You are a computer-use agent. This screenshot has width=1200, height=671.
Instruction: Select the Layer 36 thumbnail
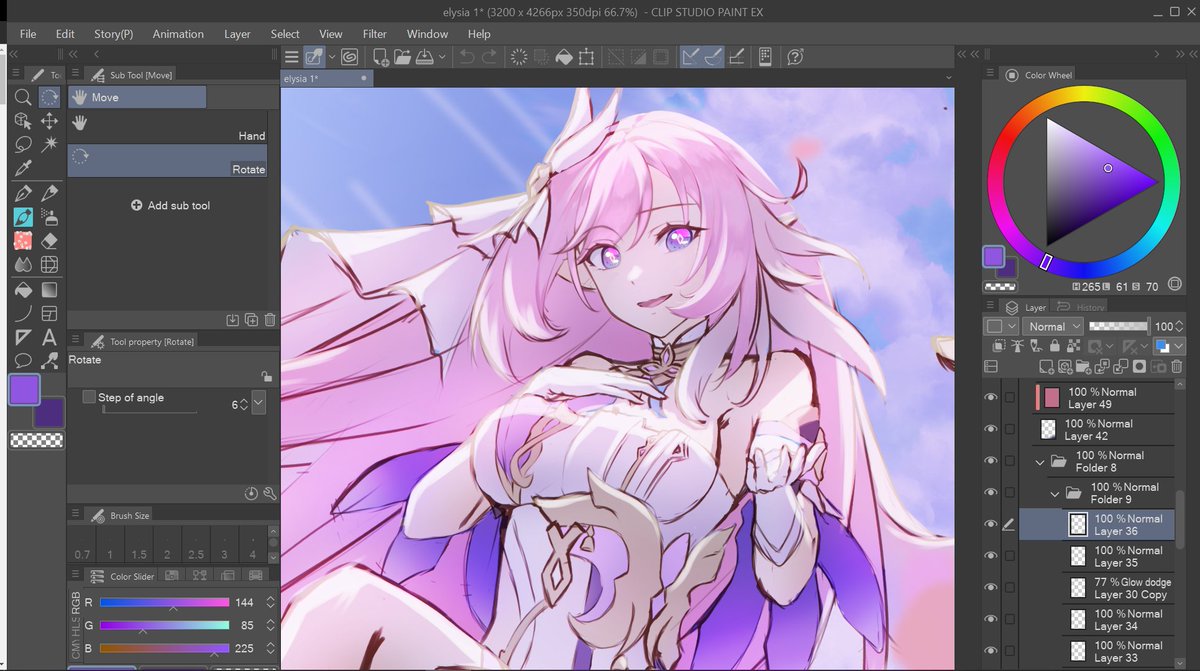click(1078, 524)
